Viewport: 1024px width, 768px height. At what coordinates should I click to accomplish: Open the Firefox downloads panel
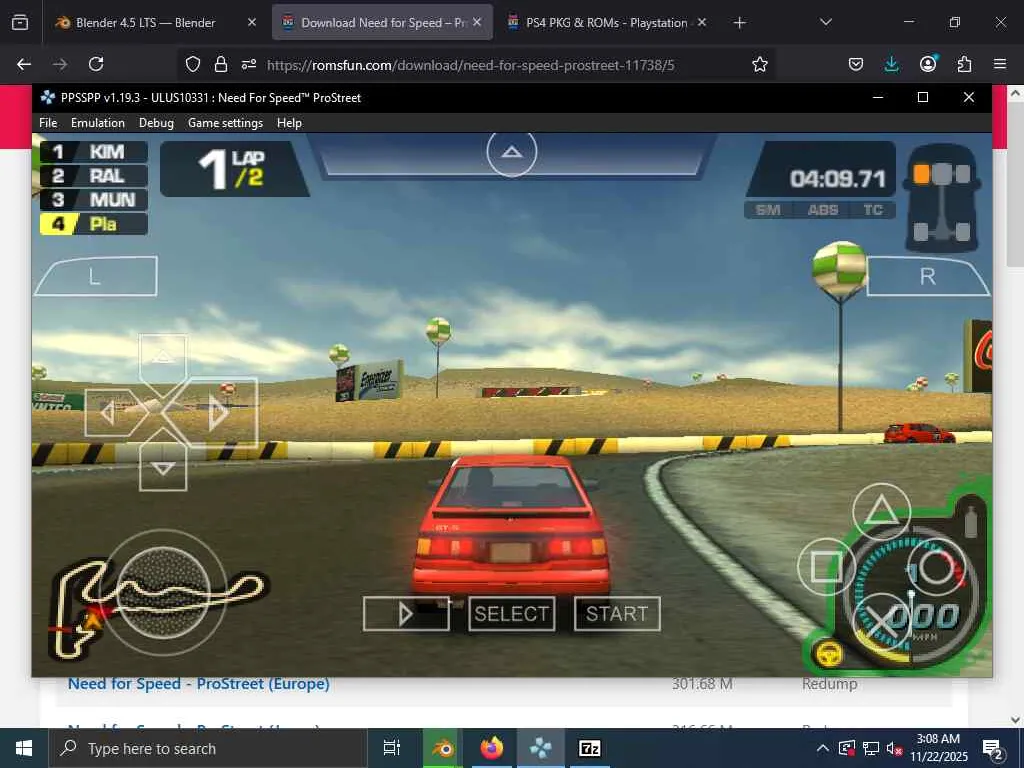click(x=891, y=64)
